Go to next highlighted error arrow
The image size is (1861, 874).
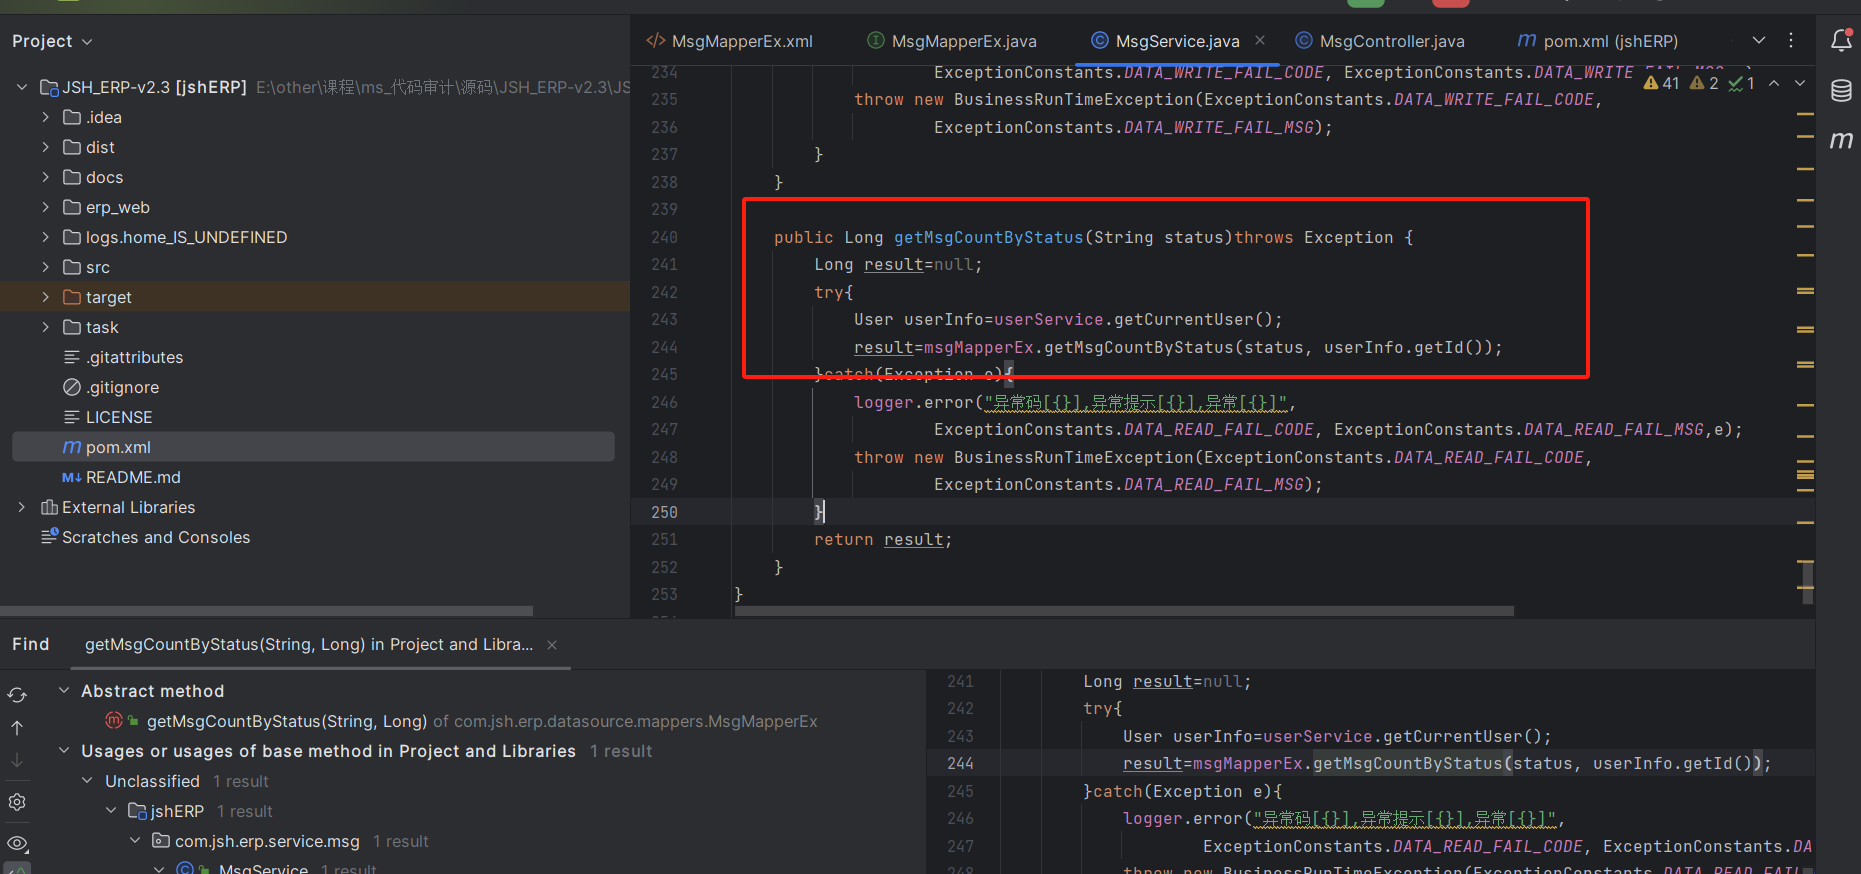click(x=1800, y=83)
